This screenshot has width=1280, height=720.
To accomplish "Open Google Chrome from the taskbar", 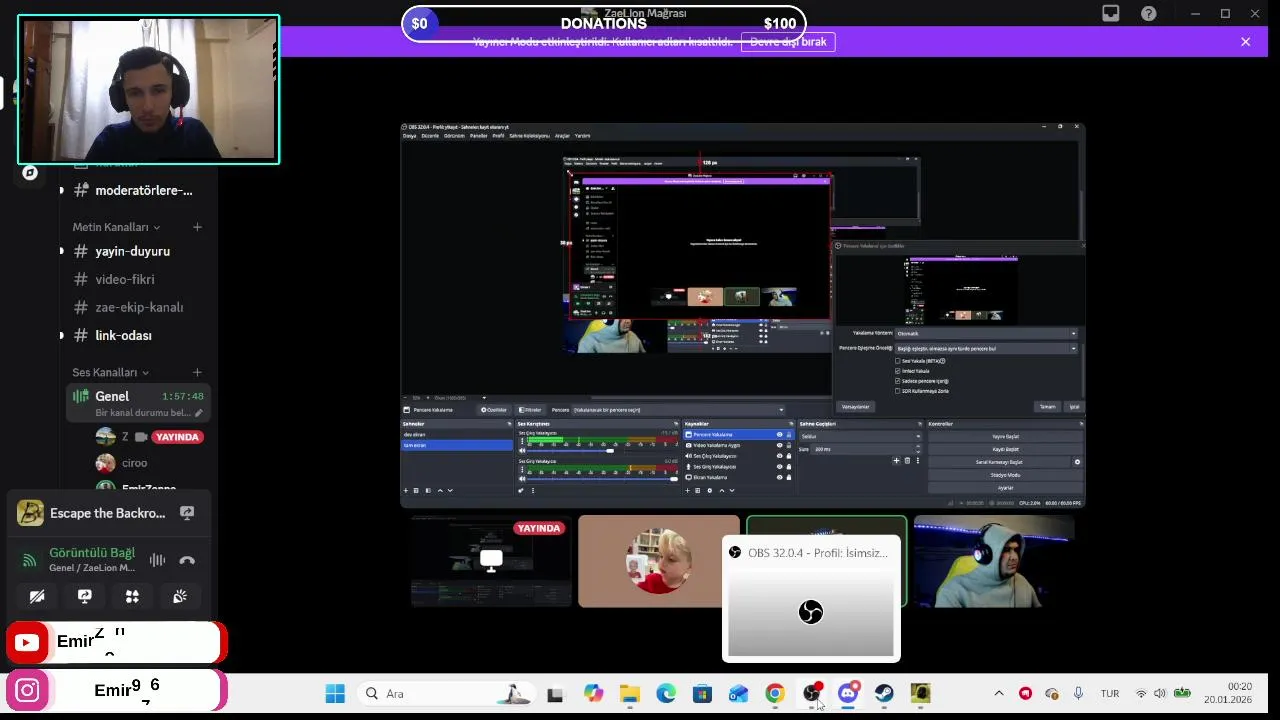I will [x=775, y=693].
